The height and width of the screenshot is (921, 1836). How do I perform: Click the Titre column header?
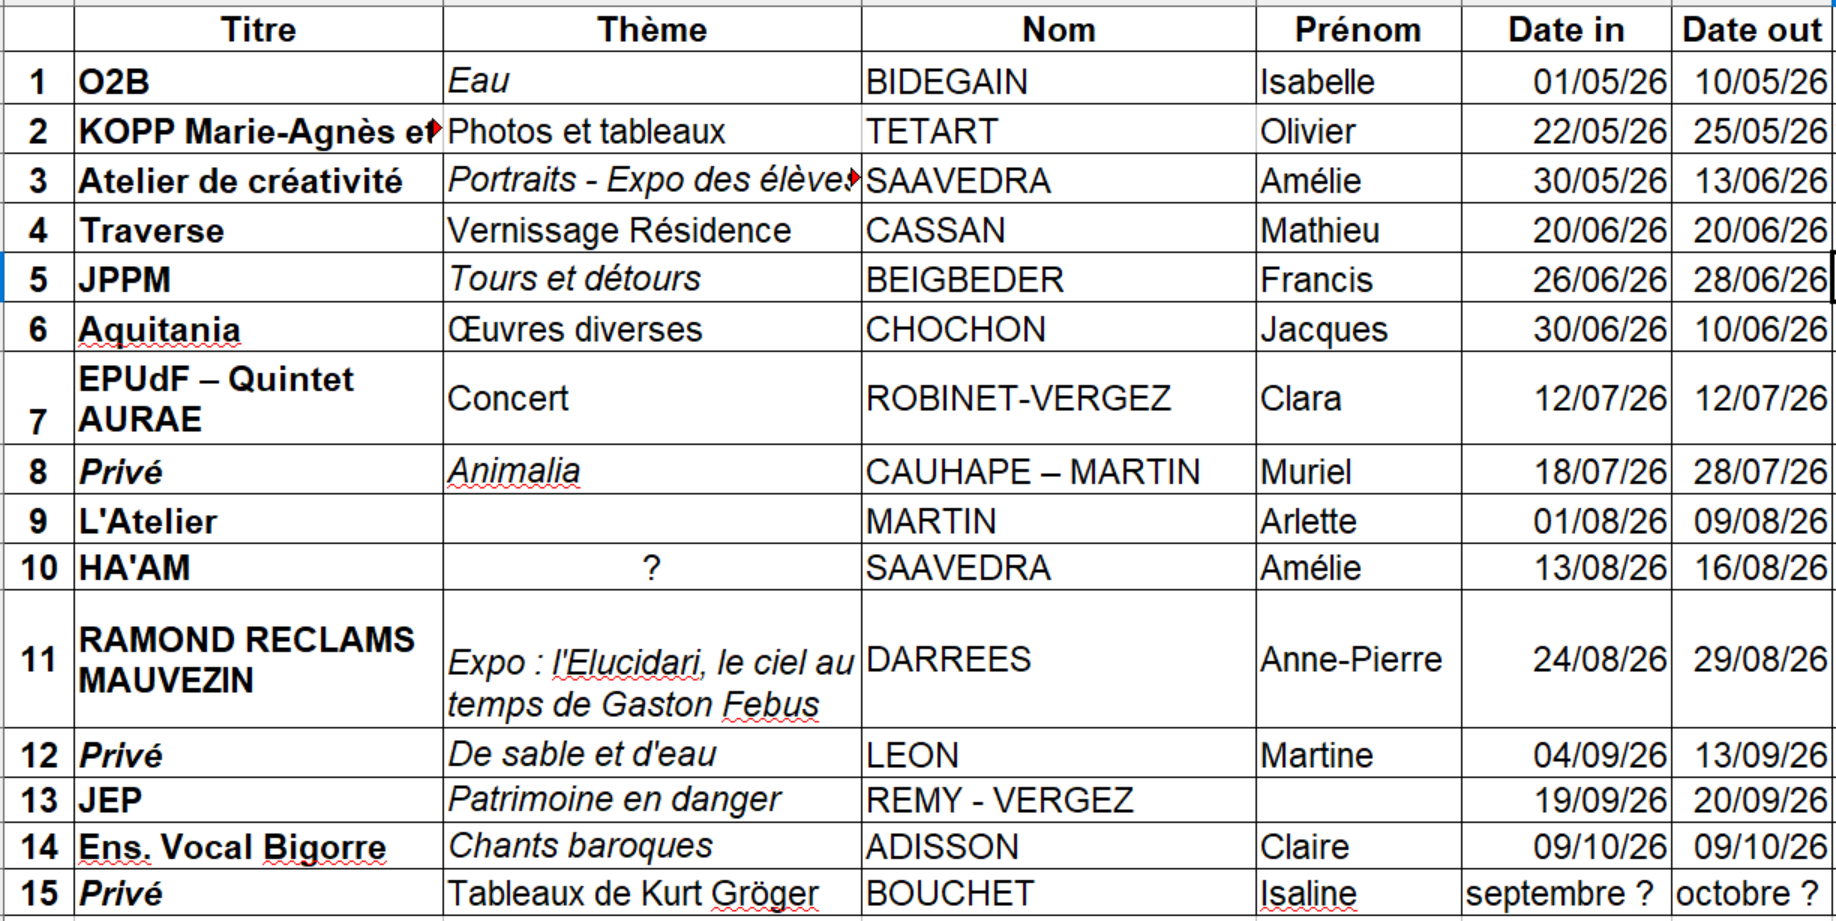(258, 30)
